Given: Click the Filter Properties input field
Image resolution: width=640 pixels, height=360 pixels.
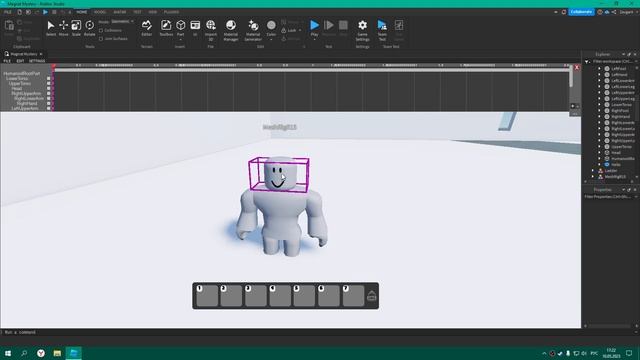Looking at the screenshot, I should pos(610,197).
